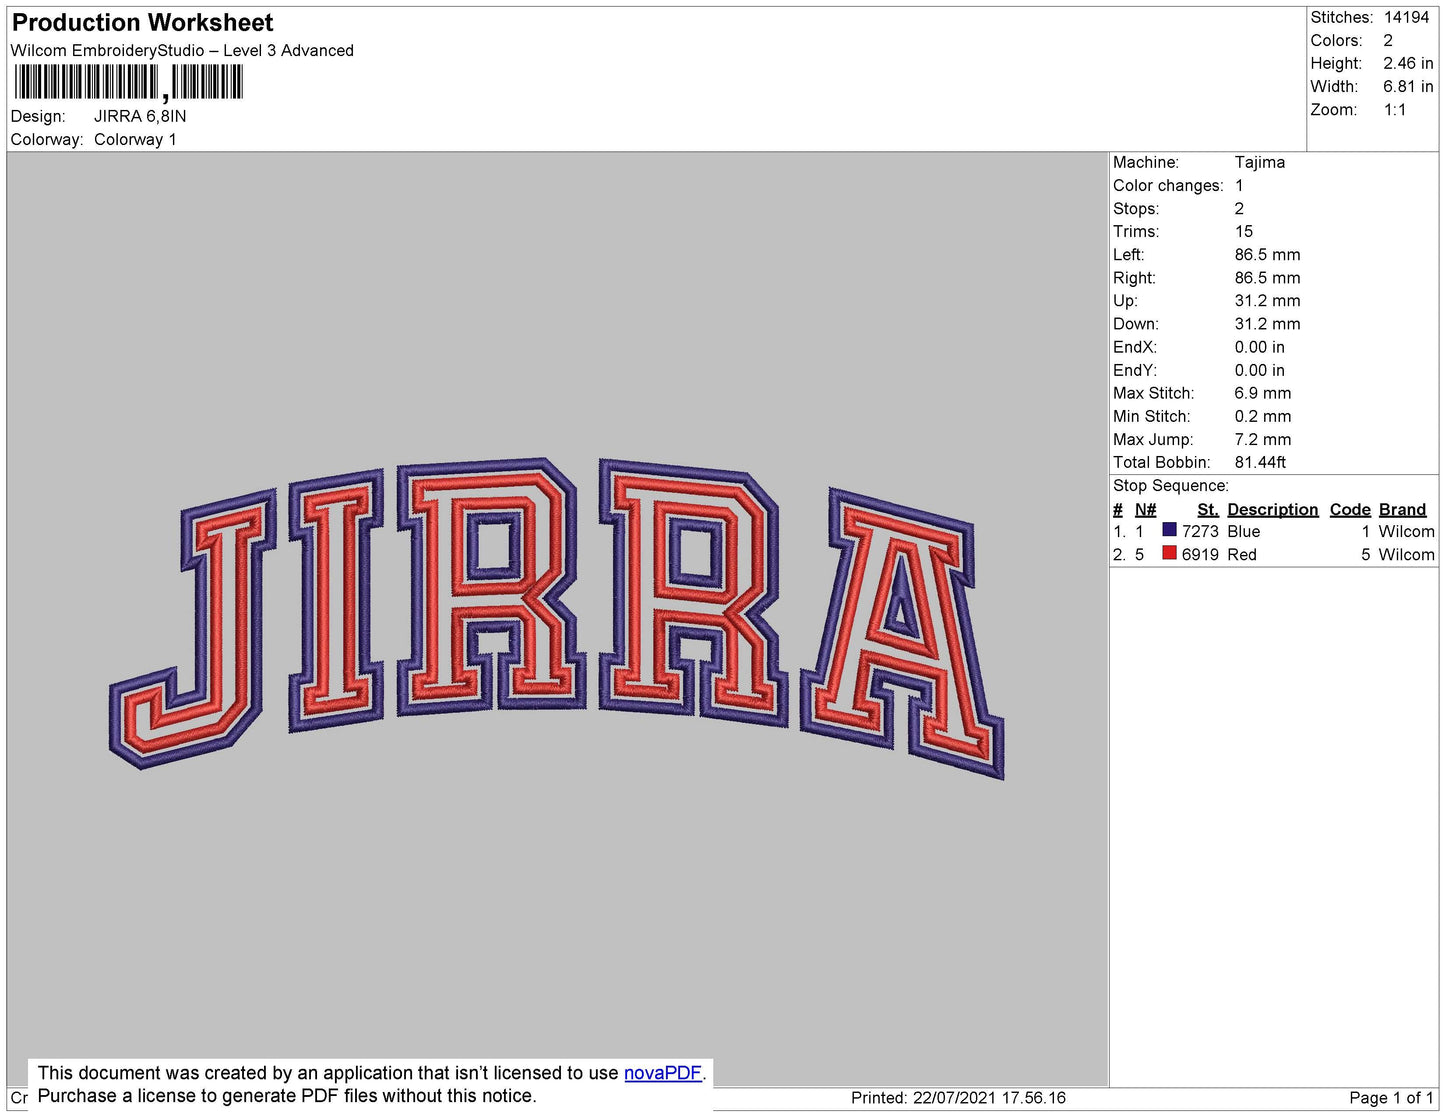The width and height of the screenshot is (1445, 1117).
Task: Click the Total Bobbin value 81.44ft
Action: click(1260, 463)
